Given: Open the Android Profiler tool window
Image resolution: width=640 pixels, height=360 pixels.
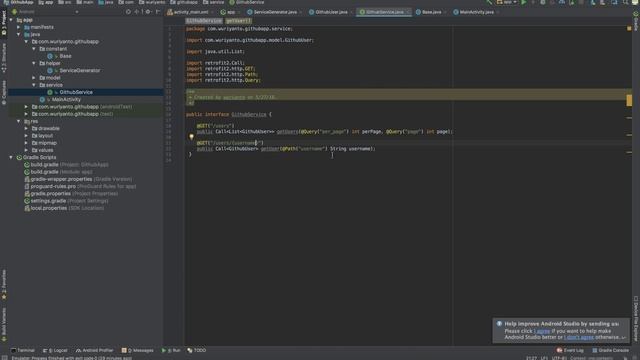Looking at the screenshot, I should coord(94,350).
